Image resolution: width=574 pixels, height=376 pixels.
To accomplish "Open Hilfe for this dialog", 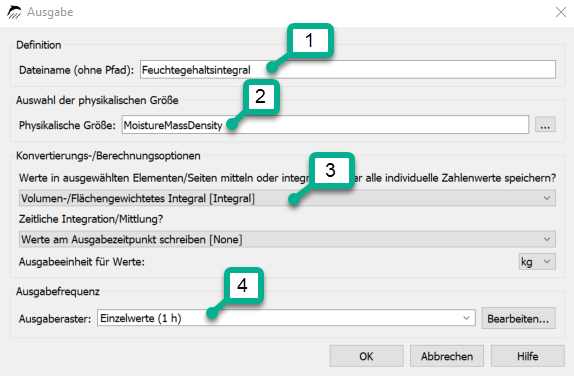I will click(x=528, y=356).
